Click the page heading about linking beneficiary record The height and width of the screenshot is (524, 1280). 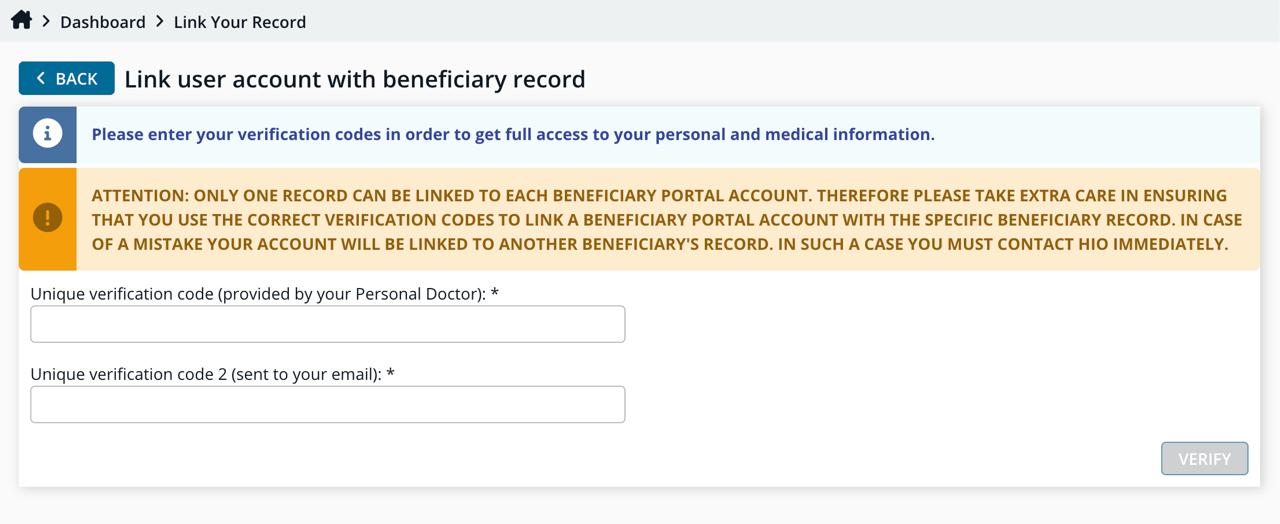click(355, 79)
